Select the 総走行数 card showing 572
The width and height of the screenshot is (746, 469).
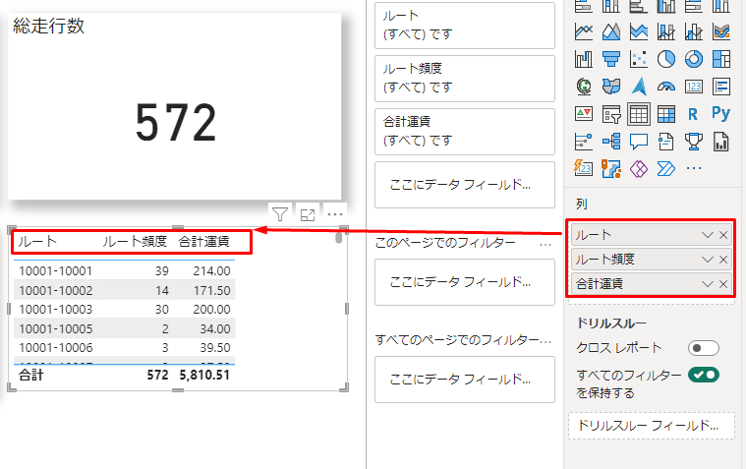[x=174, y=106]
